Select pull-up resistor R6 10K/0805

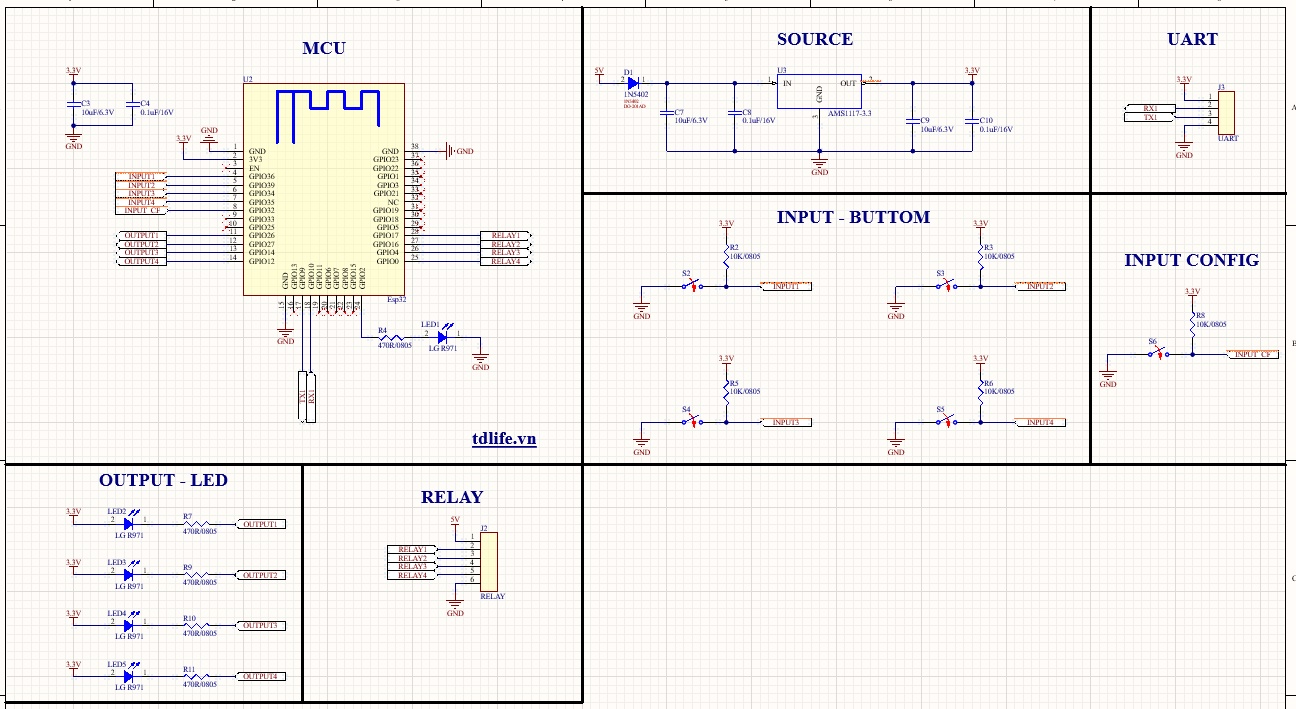coord(980,393)
